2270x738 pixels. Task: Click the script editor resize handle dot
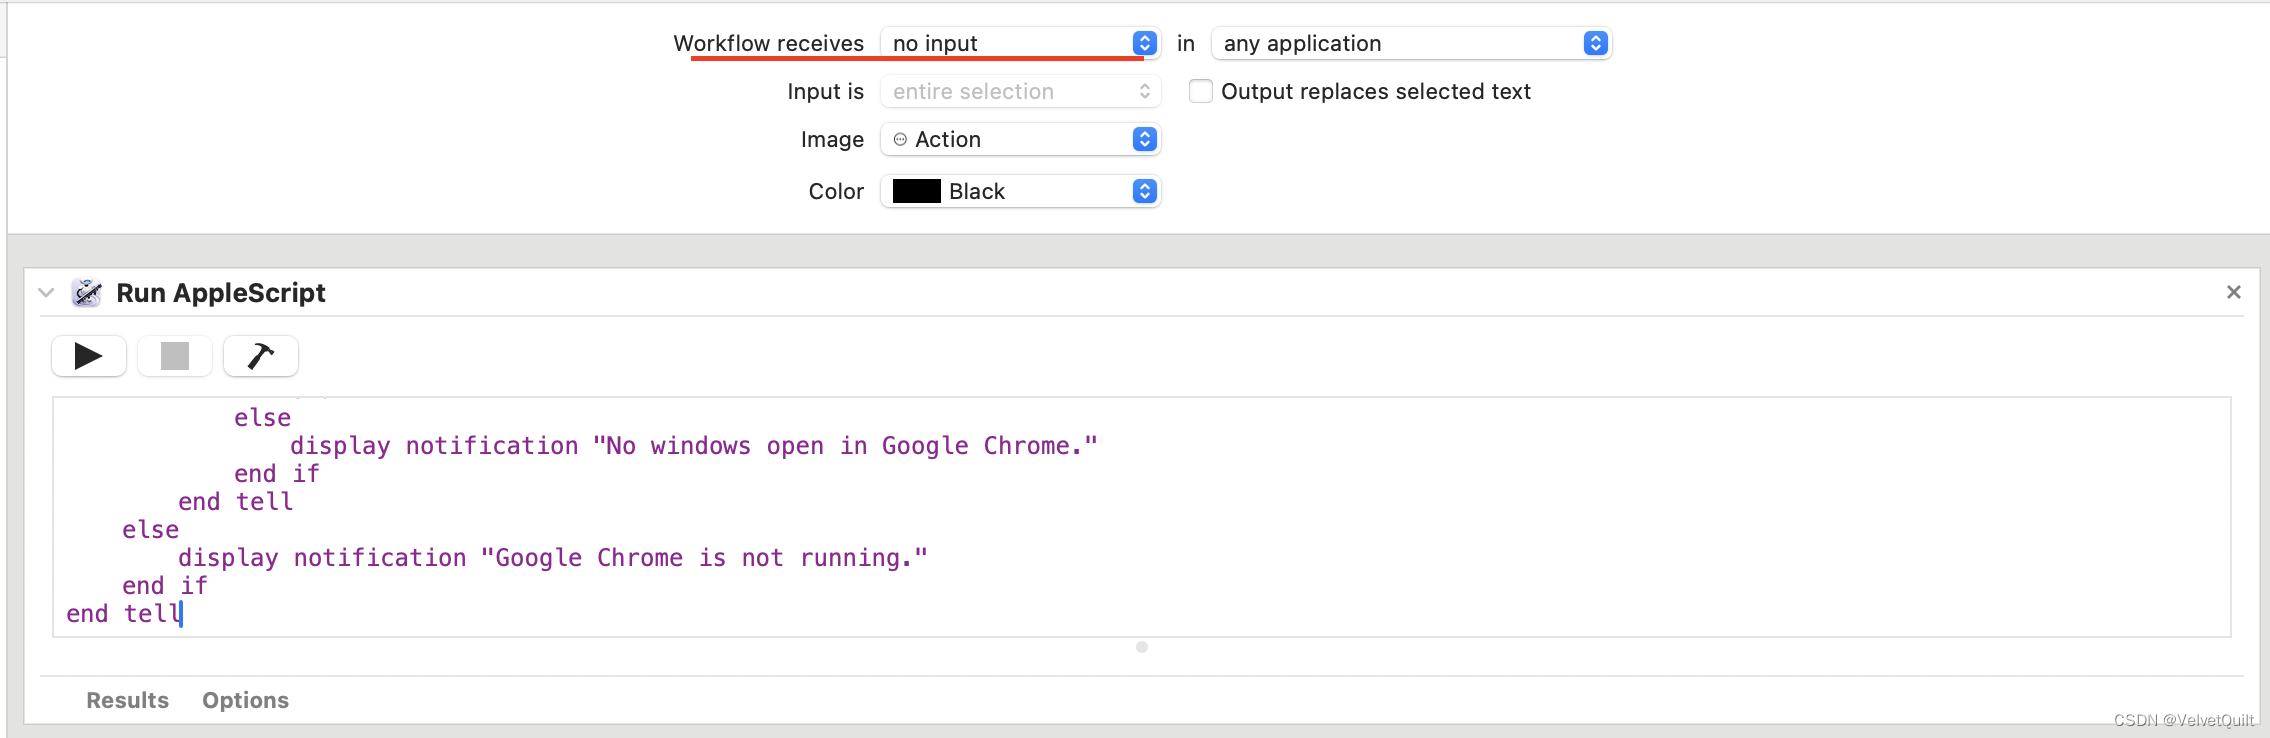1142,647
